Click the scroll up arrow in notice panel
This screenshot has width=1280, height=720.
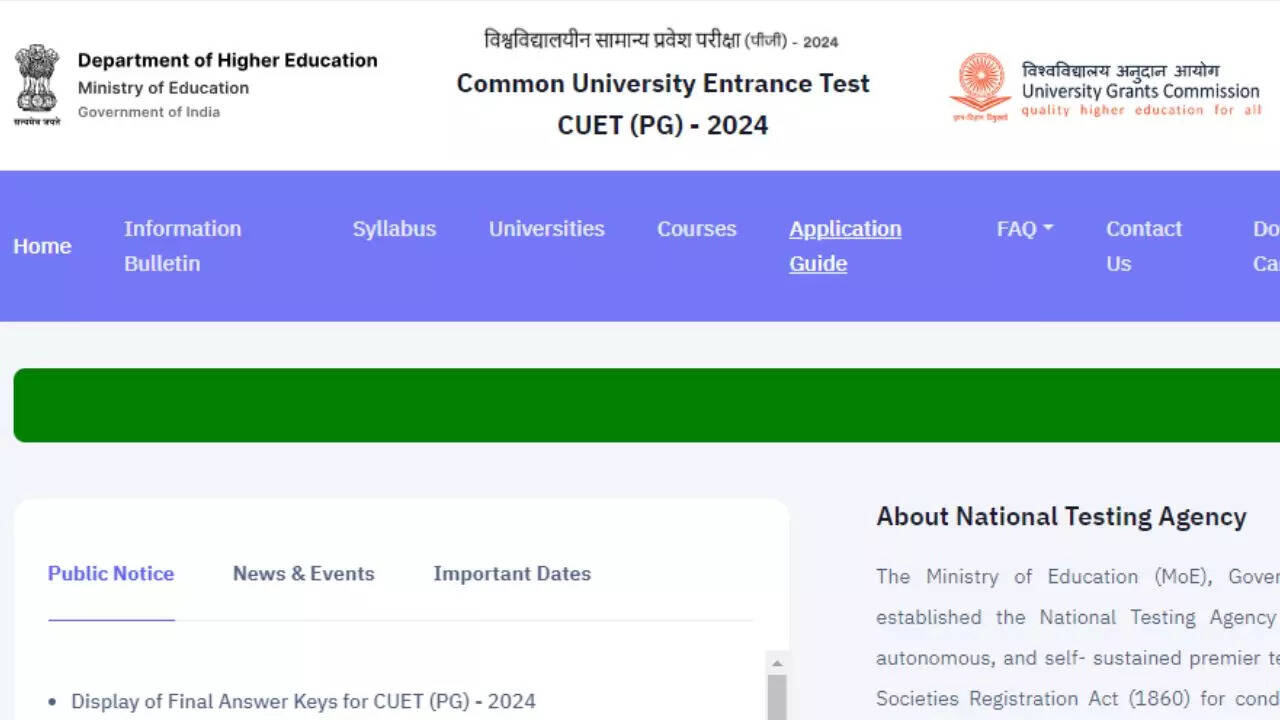click(x=777, y=663)
